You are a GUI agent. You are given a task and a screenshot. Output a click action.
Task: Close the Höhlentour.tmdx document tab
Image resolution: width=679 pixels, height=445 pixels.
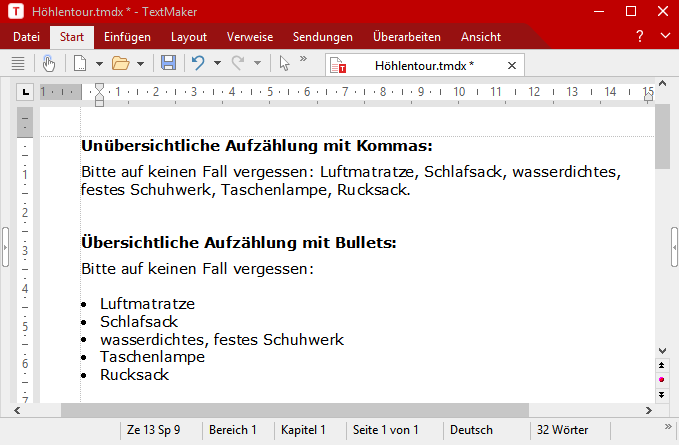point(512,65)
